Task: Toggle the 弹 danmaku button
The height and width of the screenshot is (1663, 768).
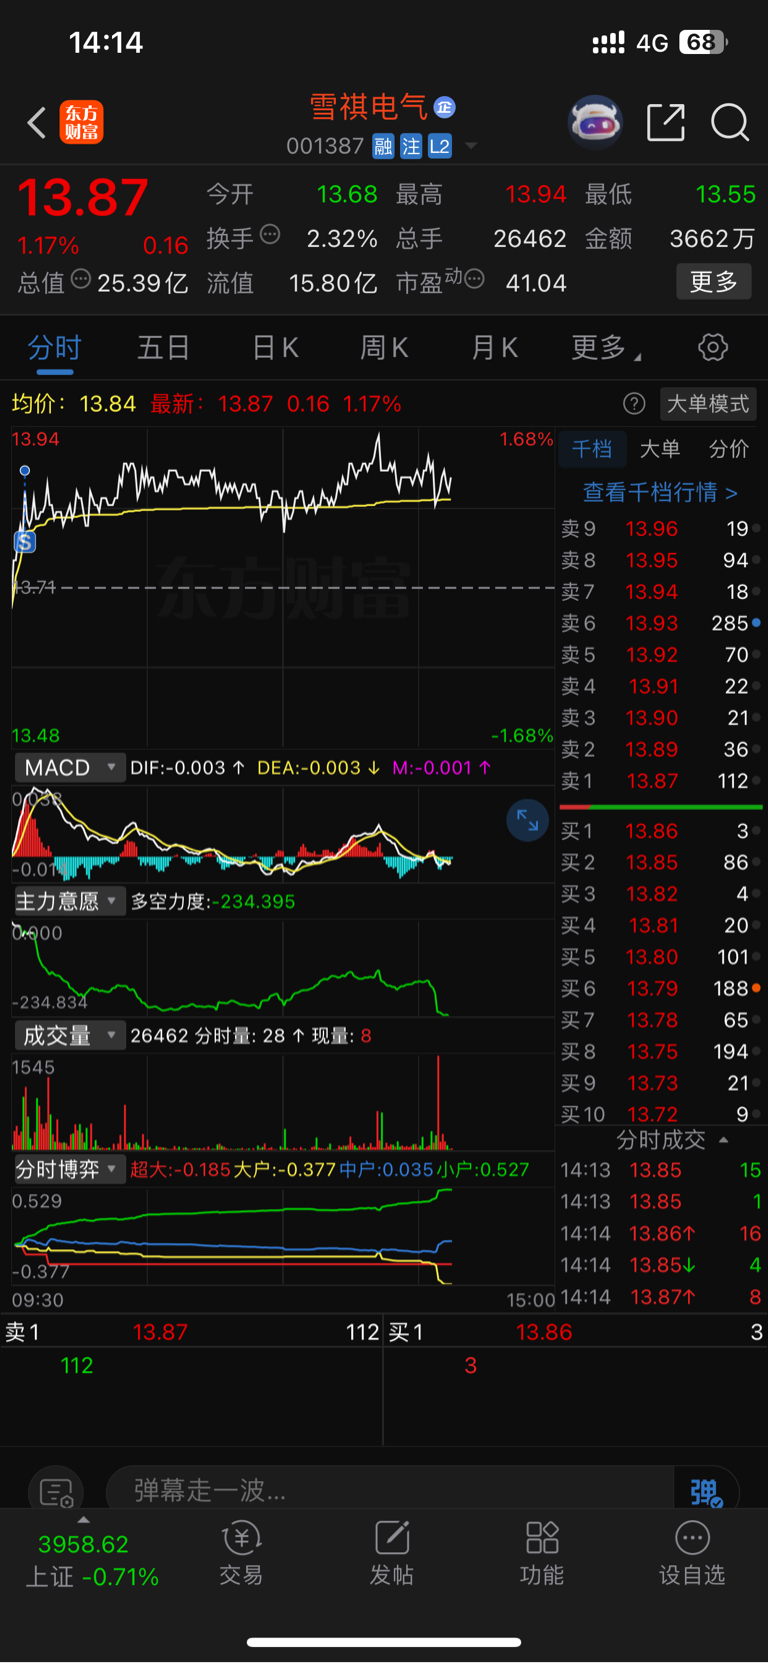Action: coord(706,1492)
